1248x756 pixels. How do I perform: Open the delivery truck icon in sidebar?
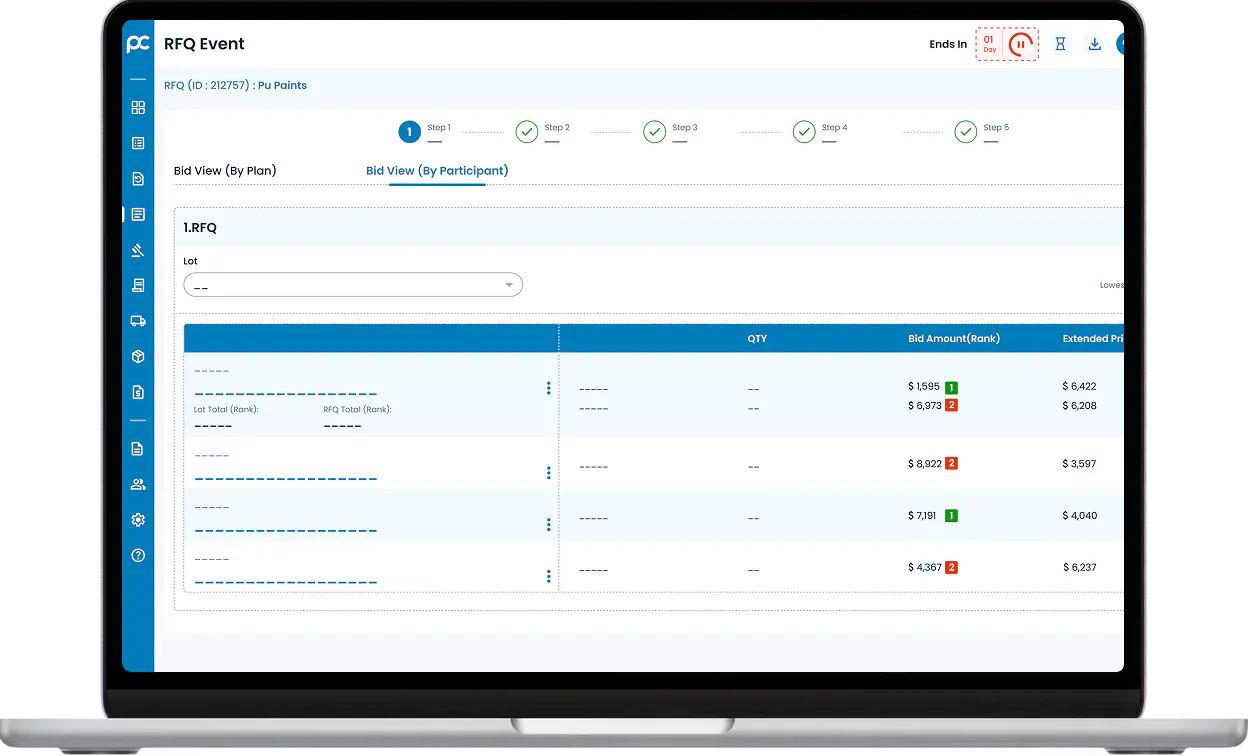(138, 321)
